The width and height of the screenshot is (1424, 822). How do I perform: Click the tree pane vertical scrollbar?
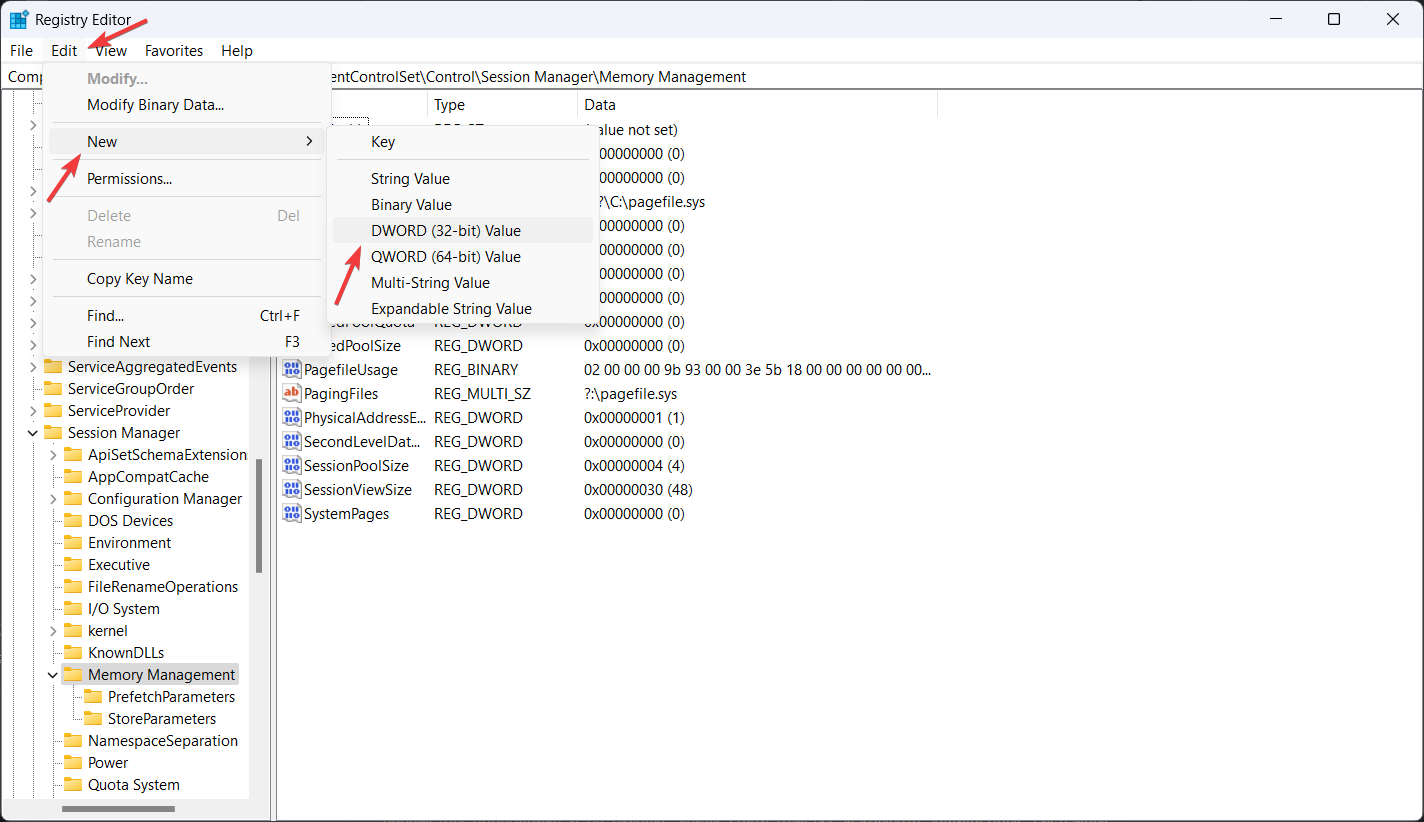point(259,516)
